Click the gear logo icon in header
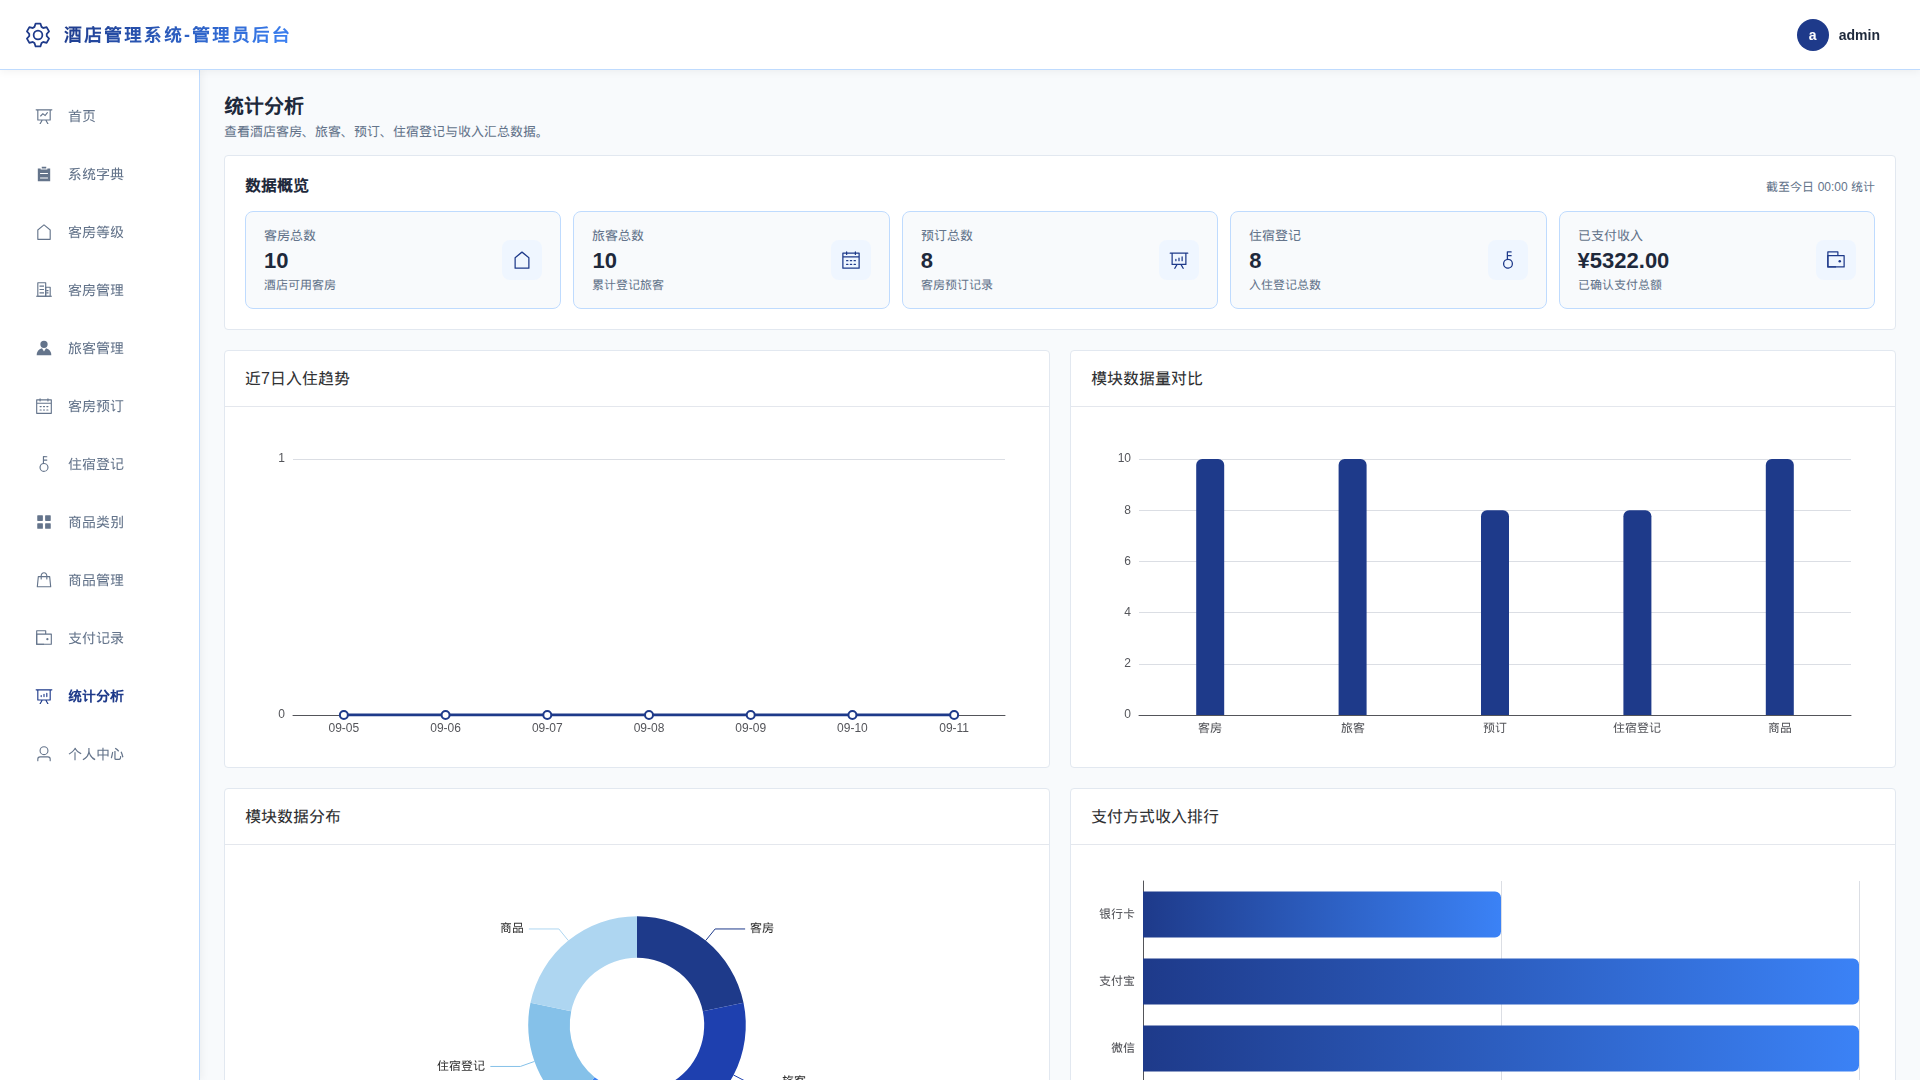This screenshot has height=1080, width=1920. click(x=38, y=35)
